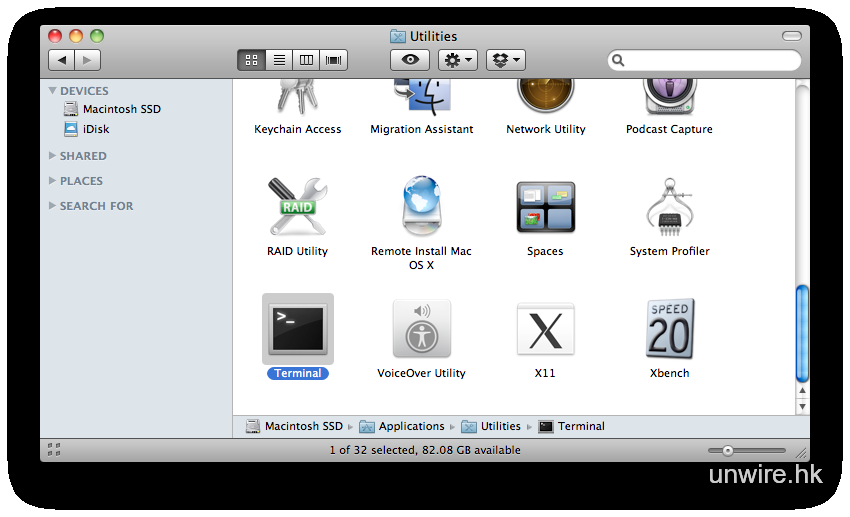Open the Action gear dropdown menu
The image size is (850, 517).
[459, 60]
